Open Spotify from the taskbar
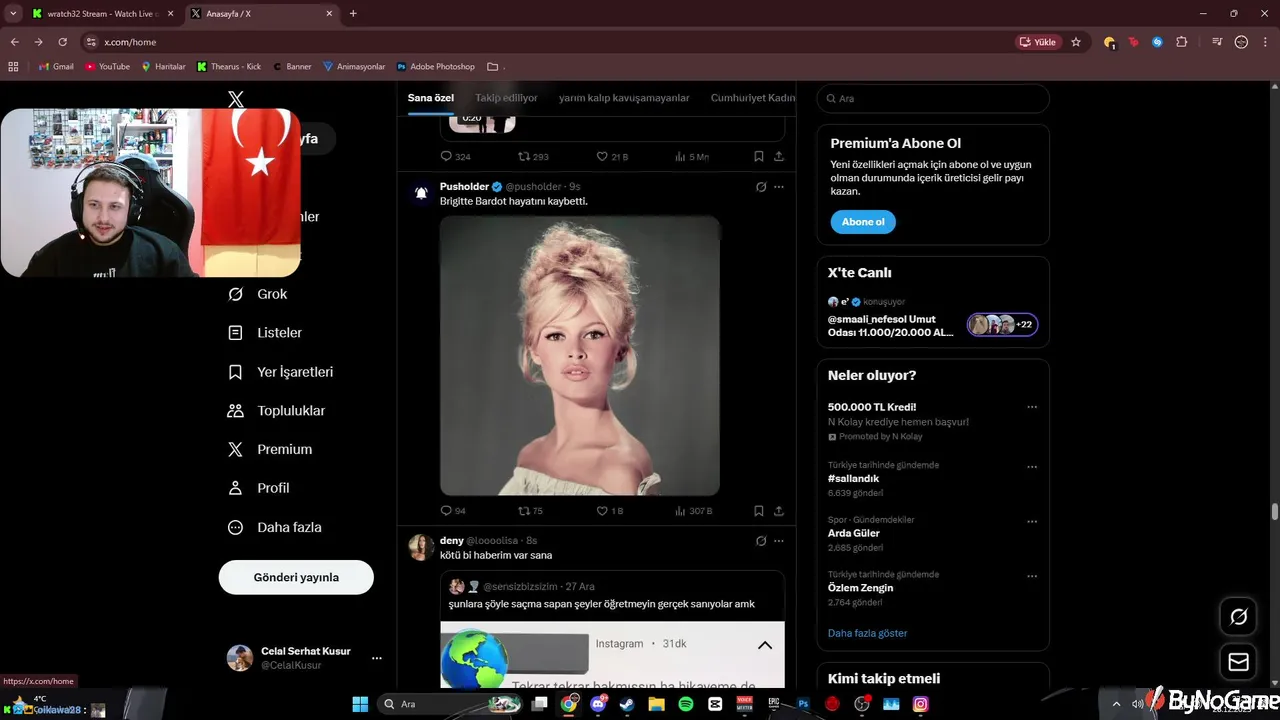This screenshot has width=1280, height=720. (686, 704)
